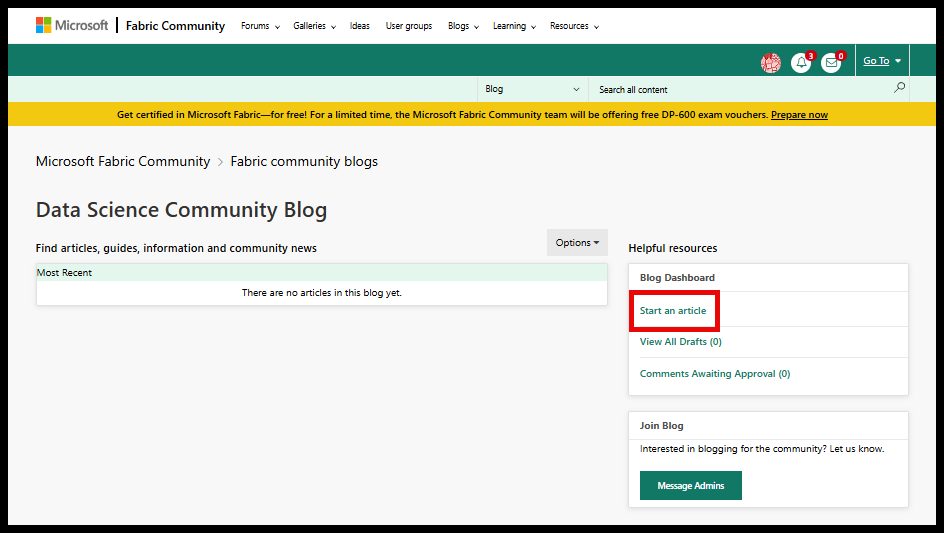This screenshot has width=944, height=533.
Task: Click the search magnifier icon
Action: pos(899,88)
